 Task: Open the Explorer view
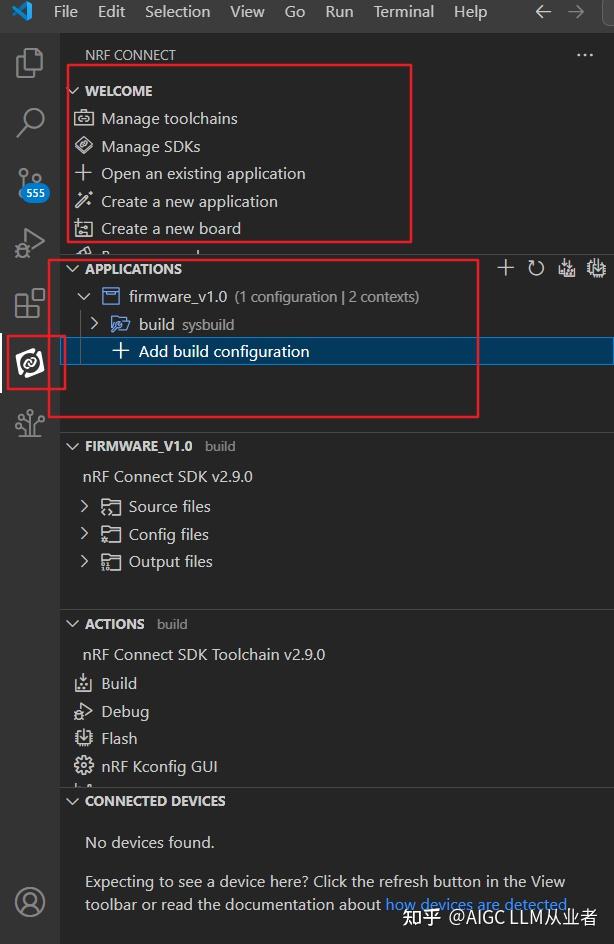[x=30, y=65]
